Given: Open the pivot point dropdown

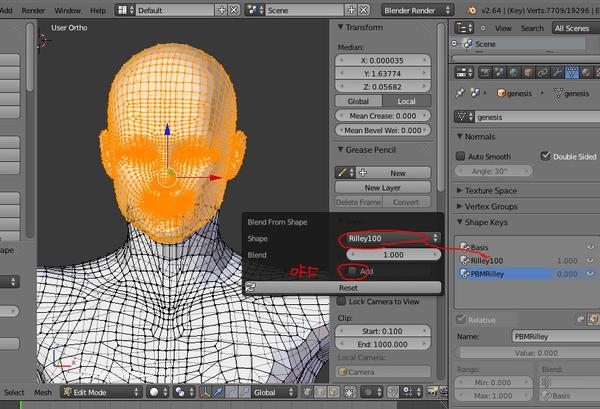Looking at the screenshot, I should point(184,392).
